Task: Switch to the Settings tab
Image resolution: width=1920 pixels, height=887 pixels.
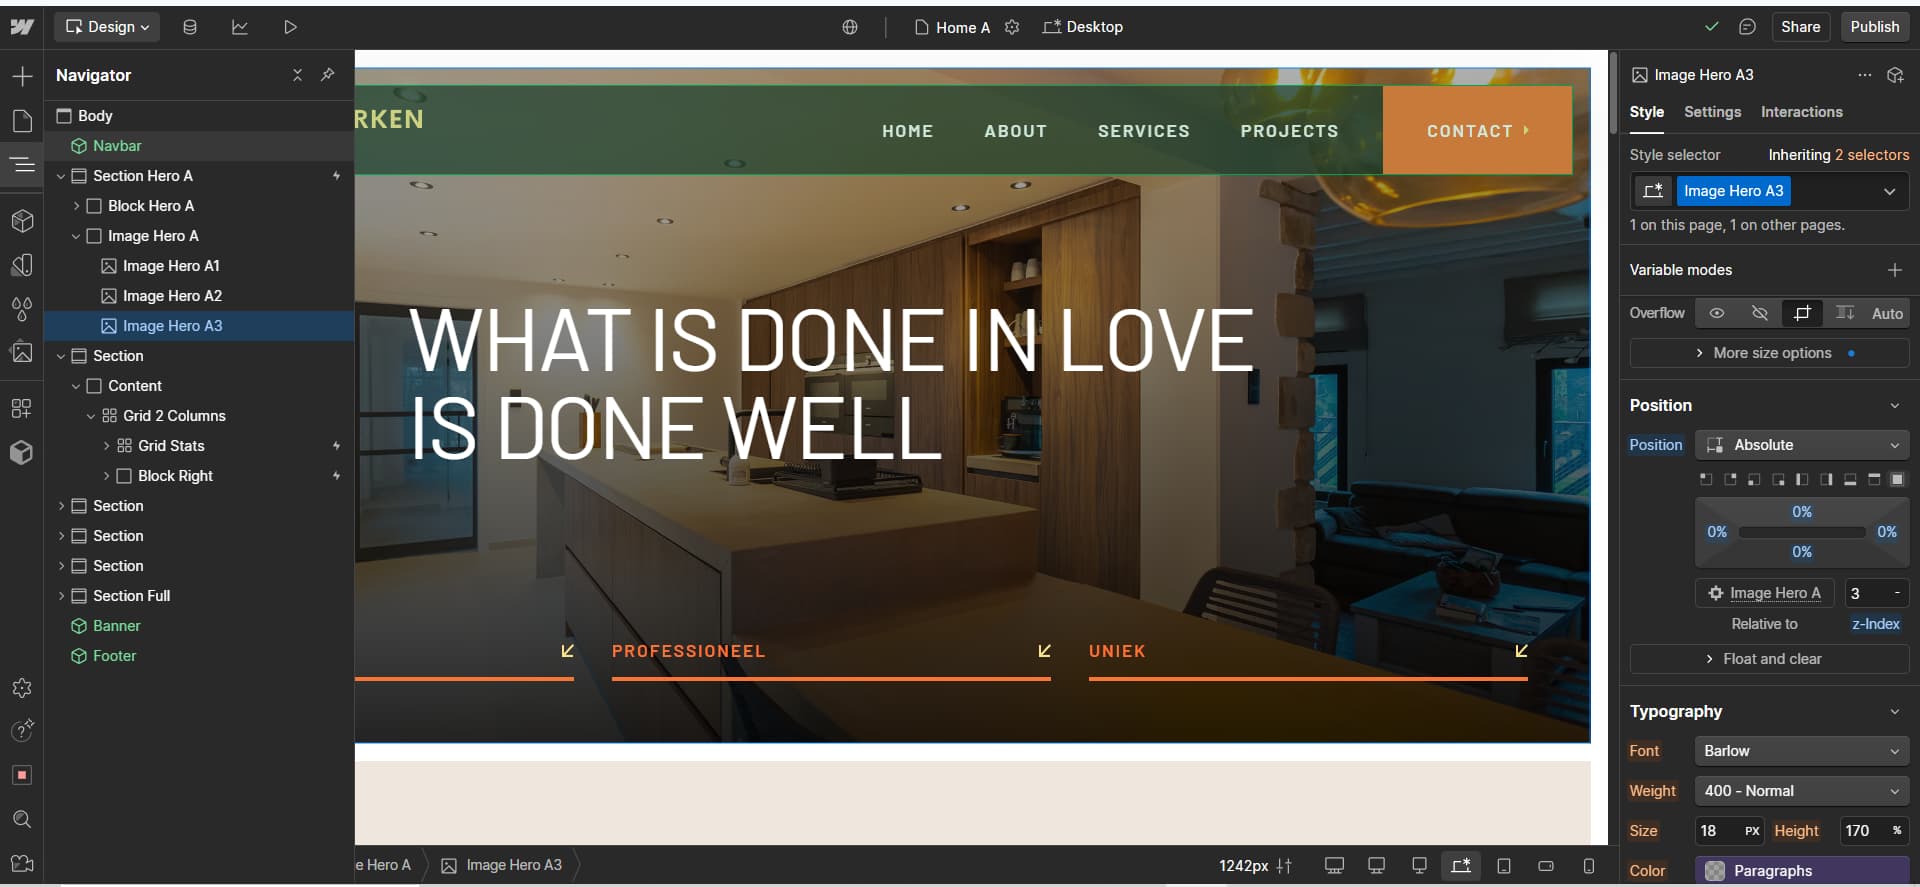Action: (1712, 112)
